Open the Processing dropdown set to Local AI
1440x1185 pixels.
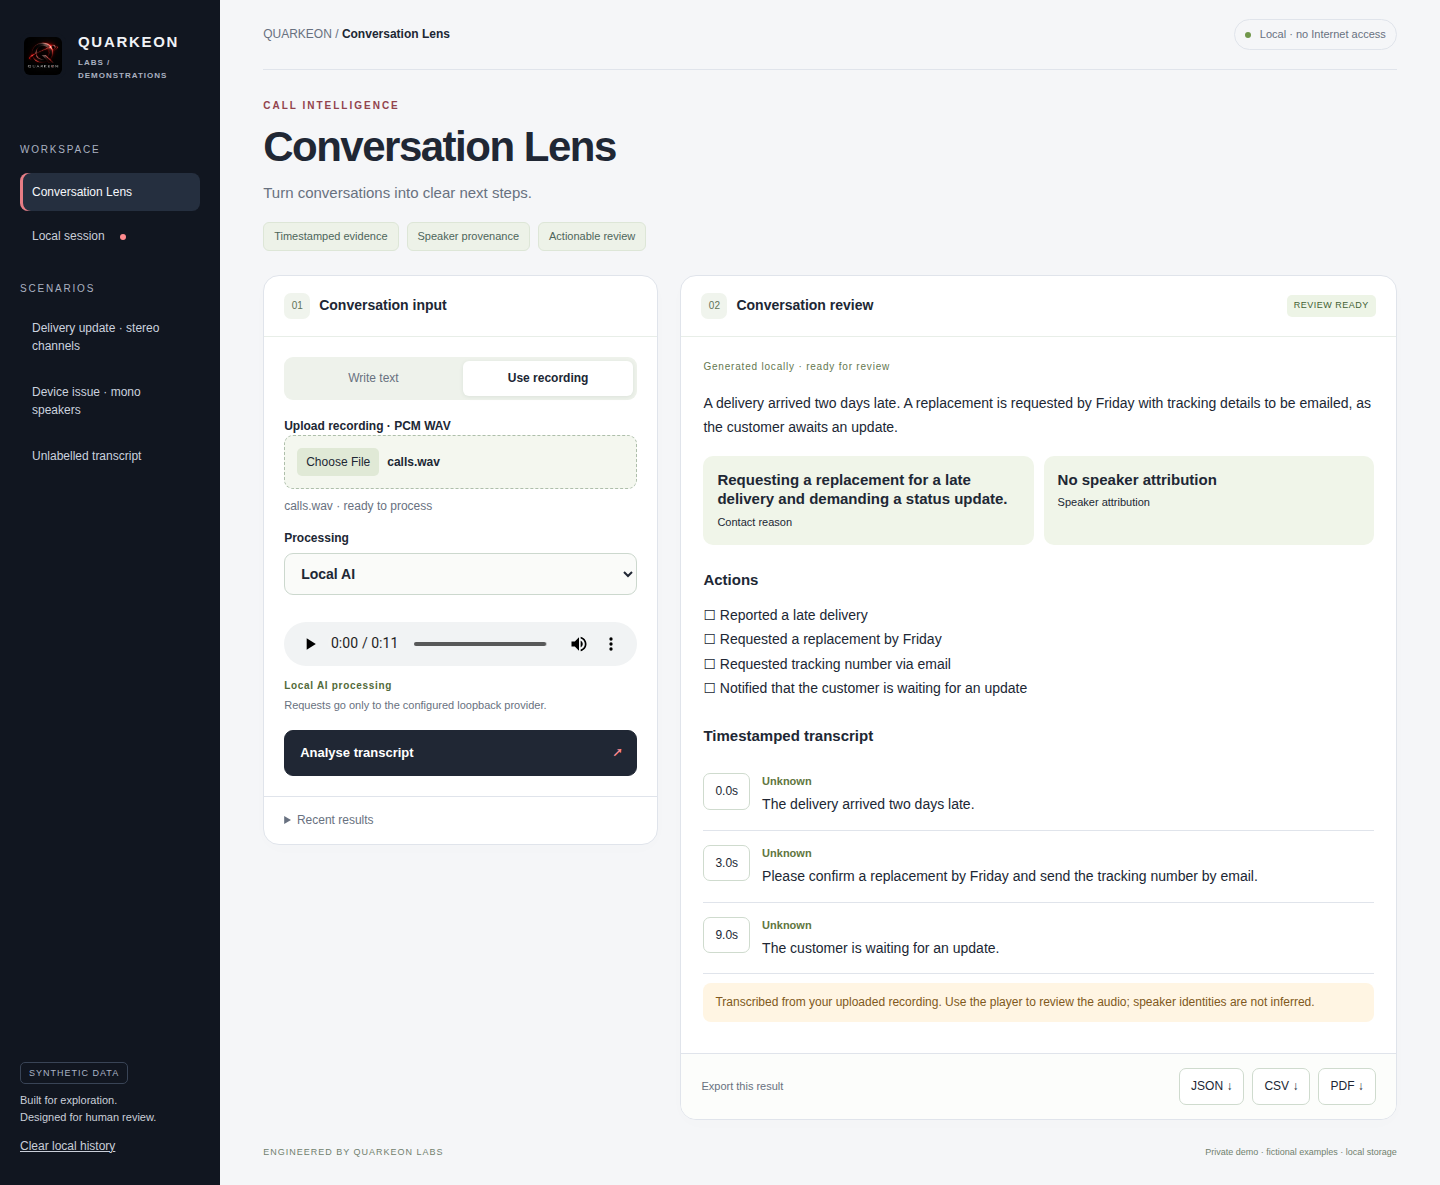click(x=460, y=574)
